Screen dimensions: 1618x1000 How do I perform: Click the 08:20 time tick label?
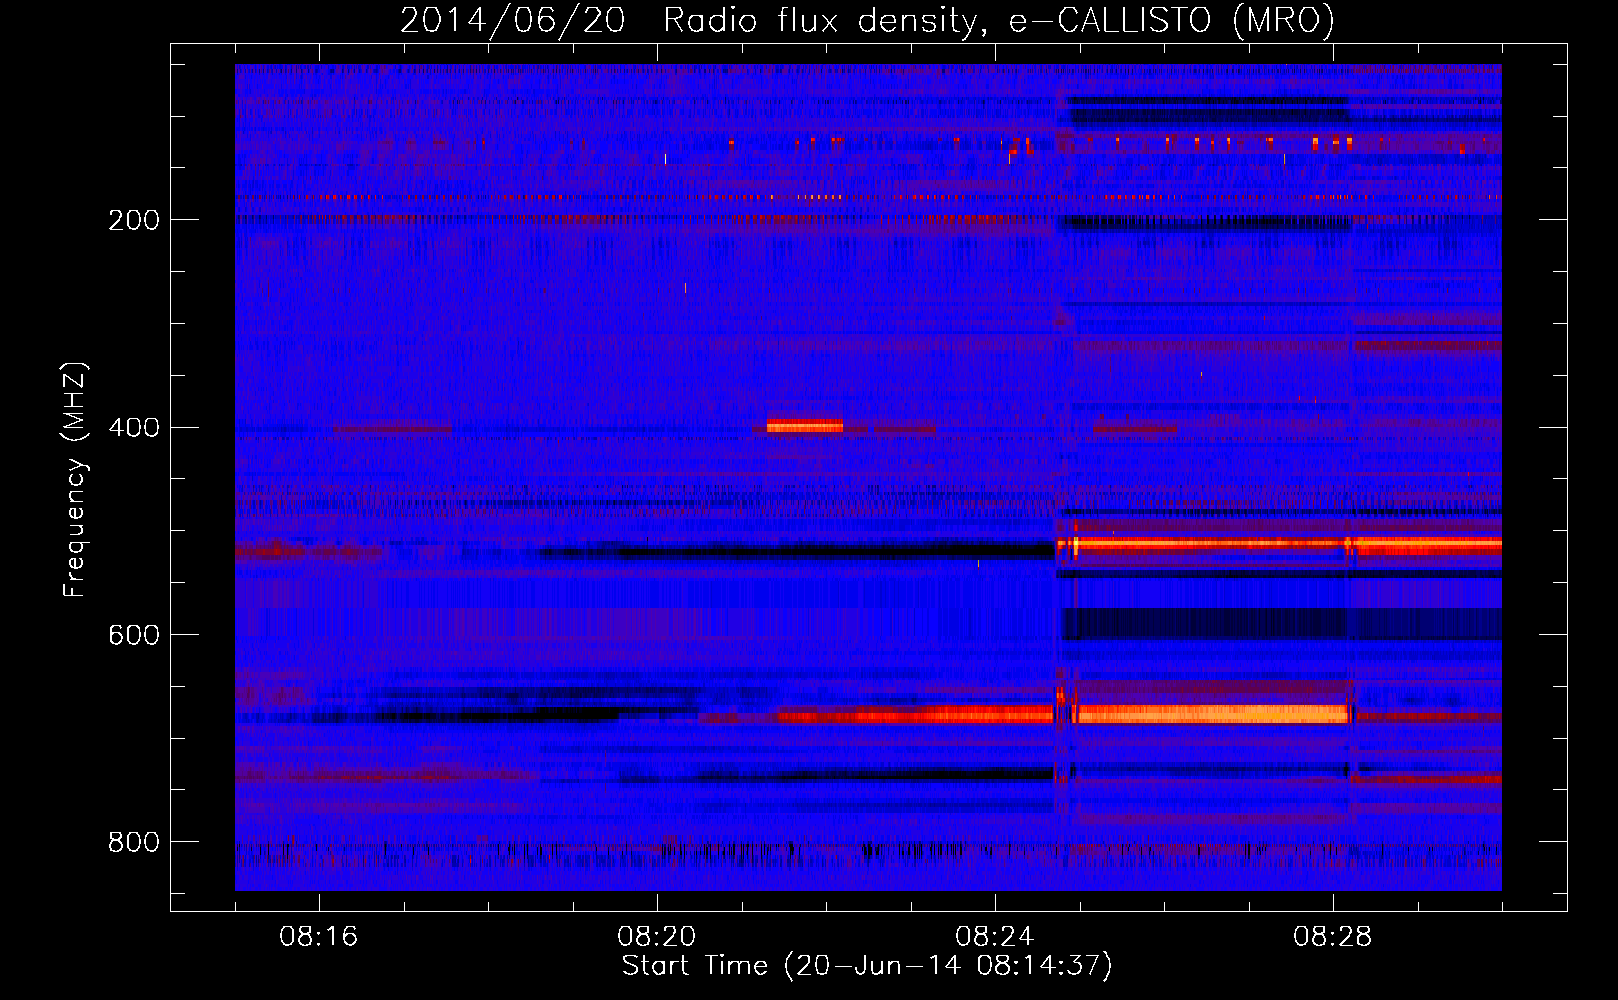click(x=657, y=937)
